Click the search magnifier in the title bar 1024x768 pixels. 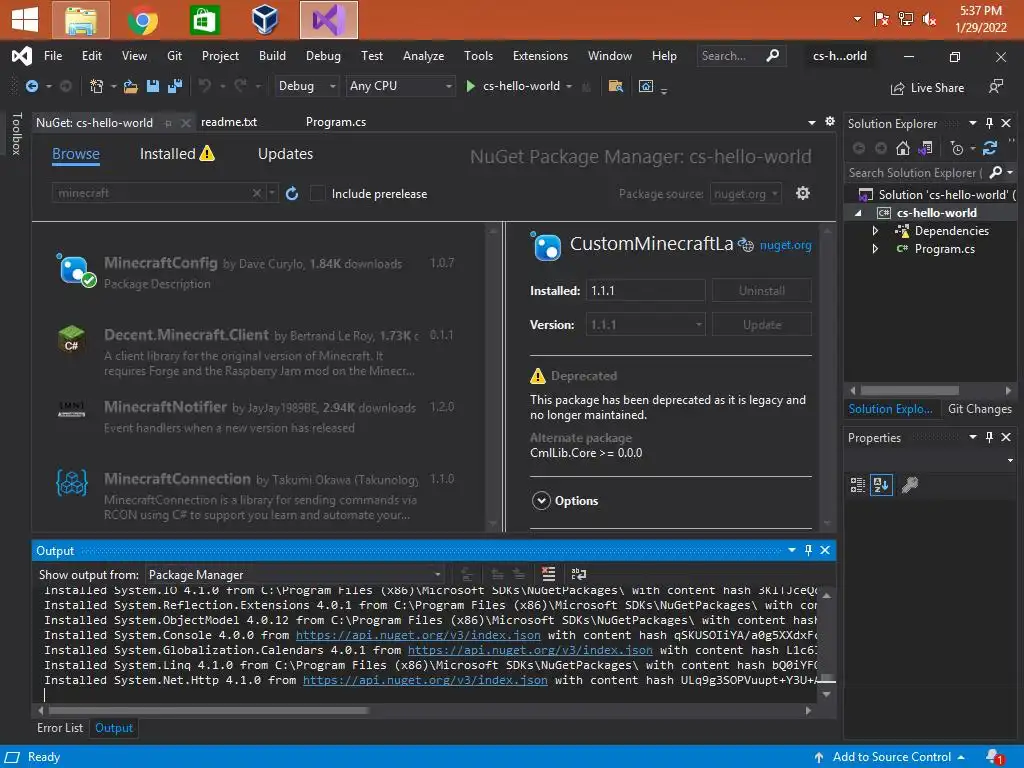pos(773,56)
